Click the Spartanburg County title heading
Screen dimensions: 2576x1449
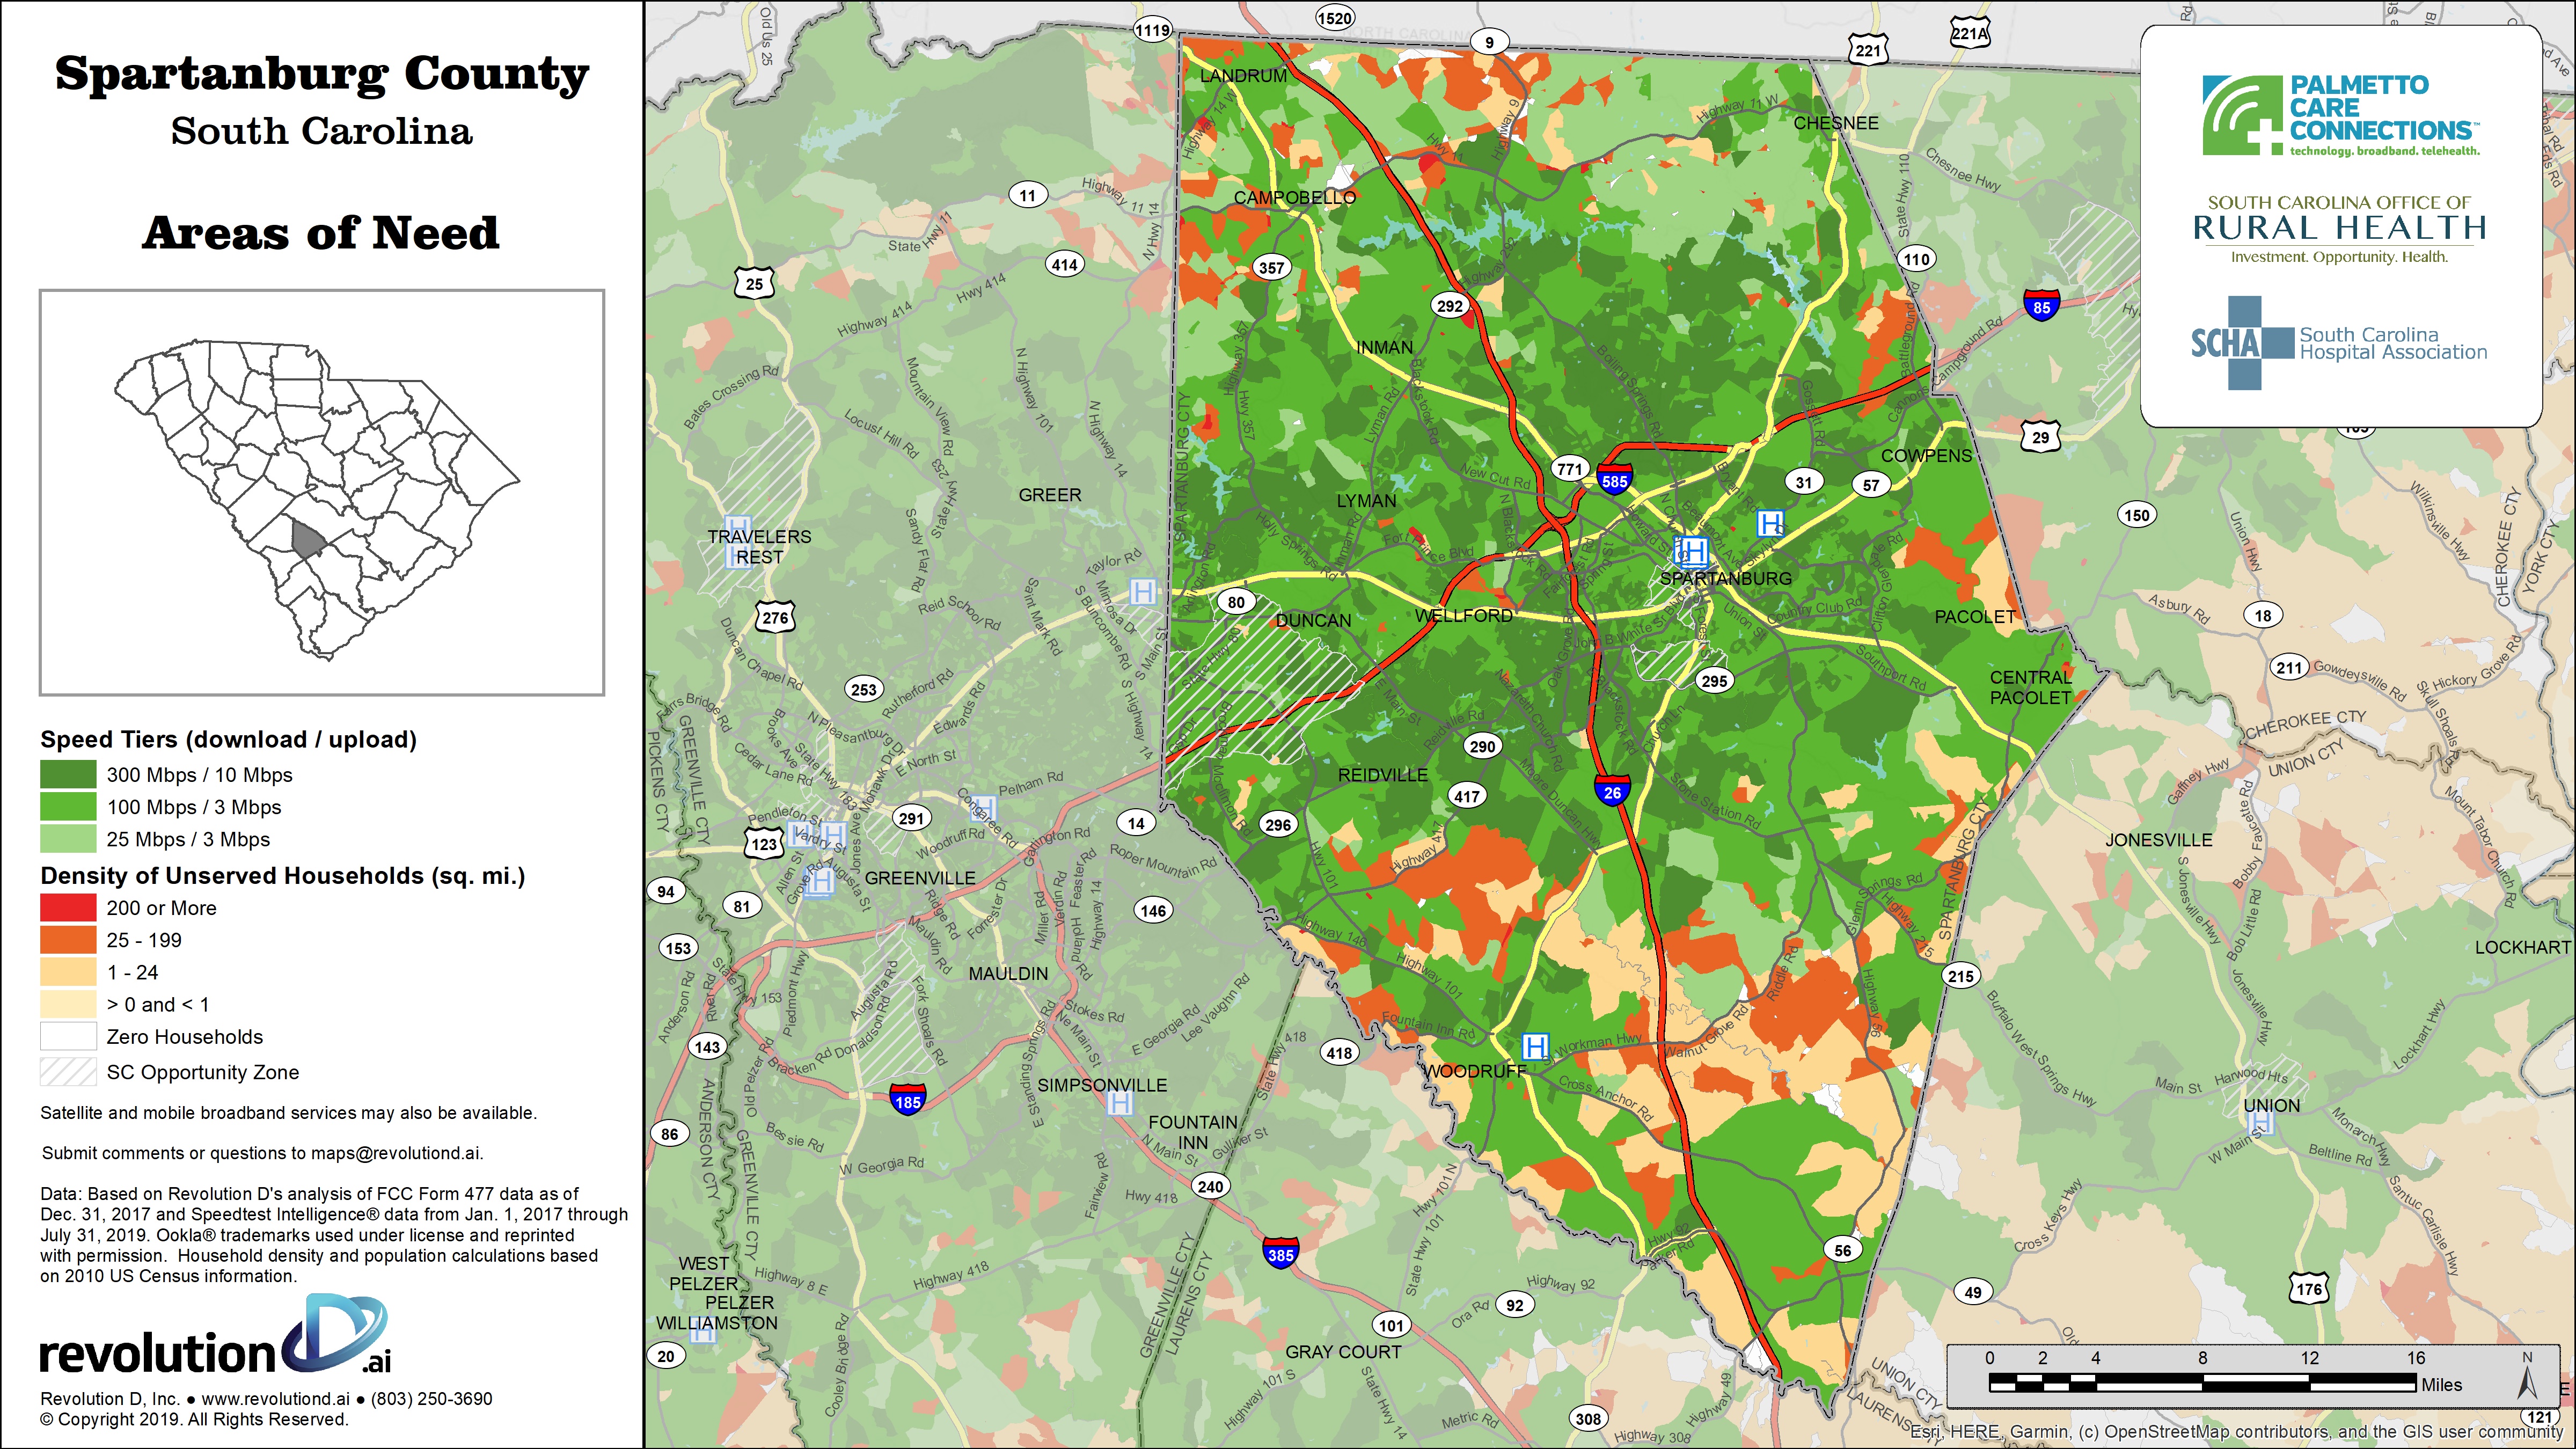(x=321, y=75)
